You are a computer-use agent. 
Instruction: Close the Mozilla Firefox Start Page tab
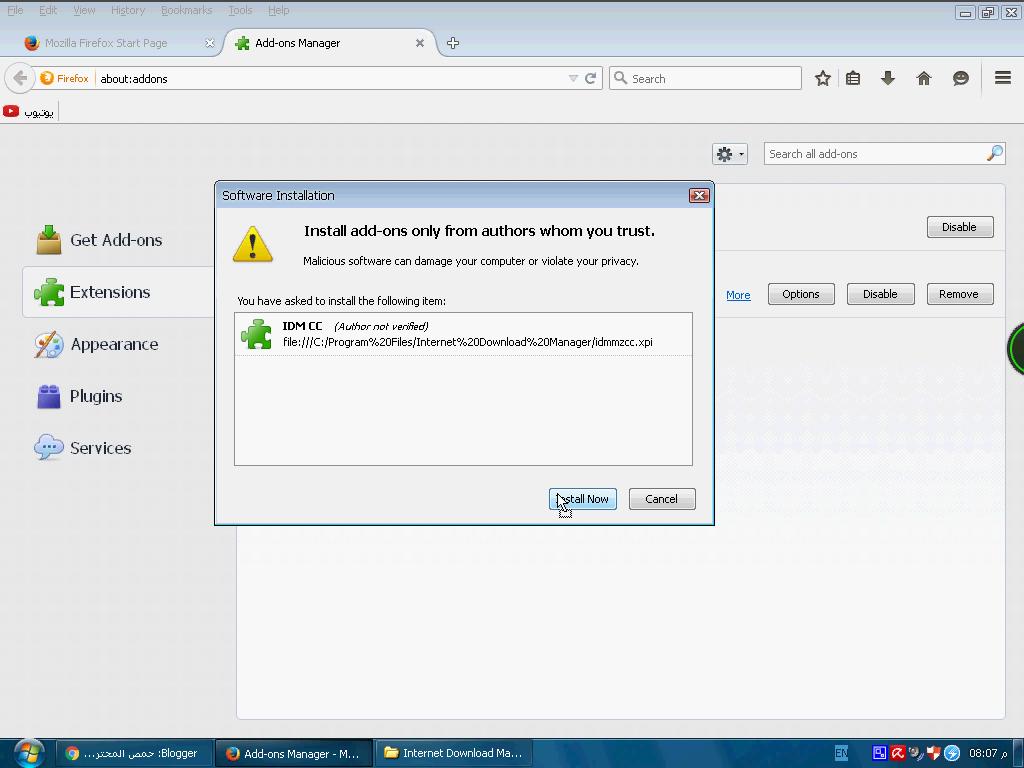pos(210,43)
